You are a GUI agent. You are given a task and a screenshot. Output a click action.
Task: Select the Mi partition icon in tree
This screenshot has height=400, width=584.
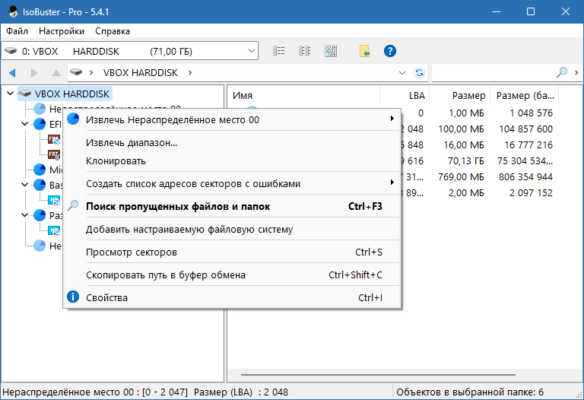click(39, 170)
